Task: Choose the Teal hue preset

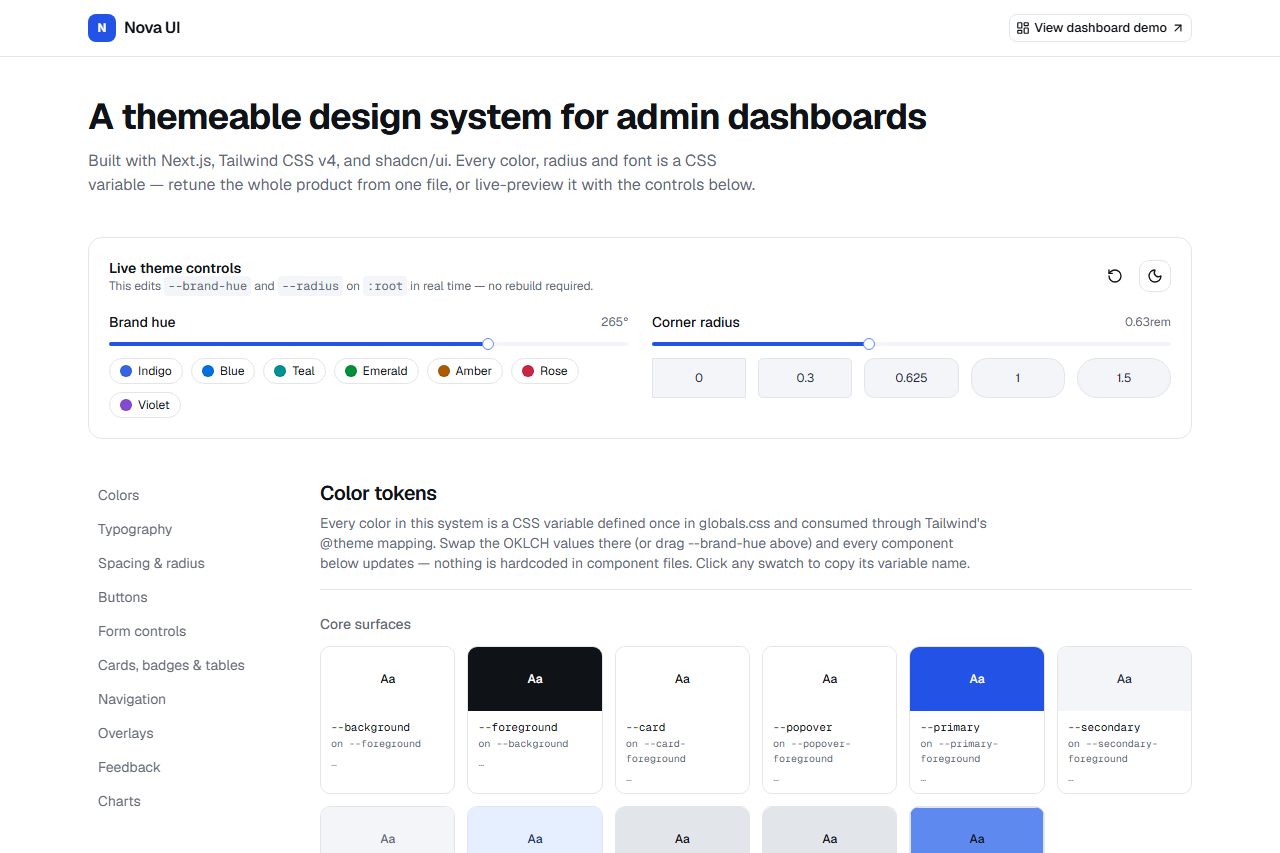Action: tap(294, 371)
